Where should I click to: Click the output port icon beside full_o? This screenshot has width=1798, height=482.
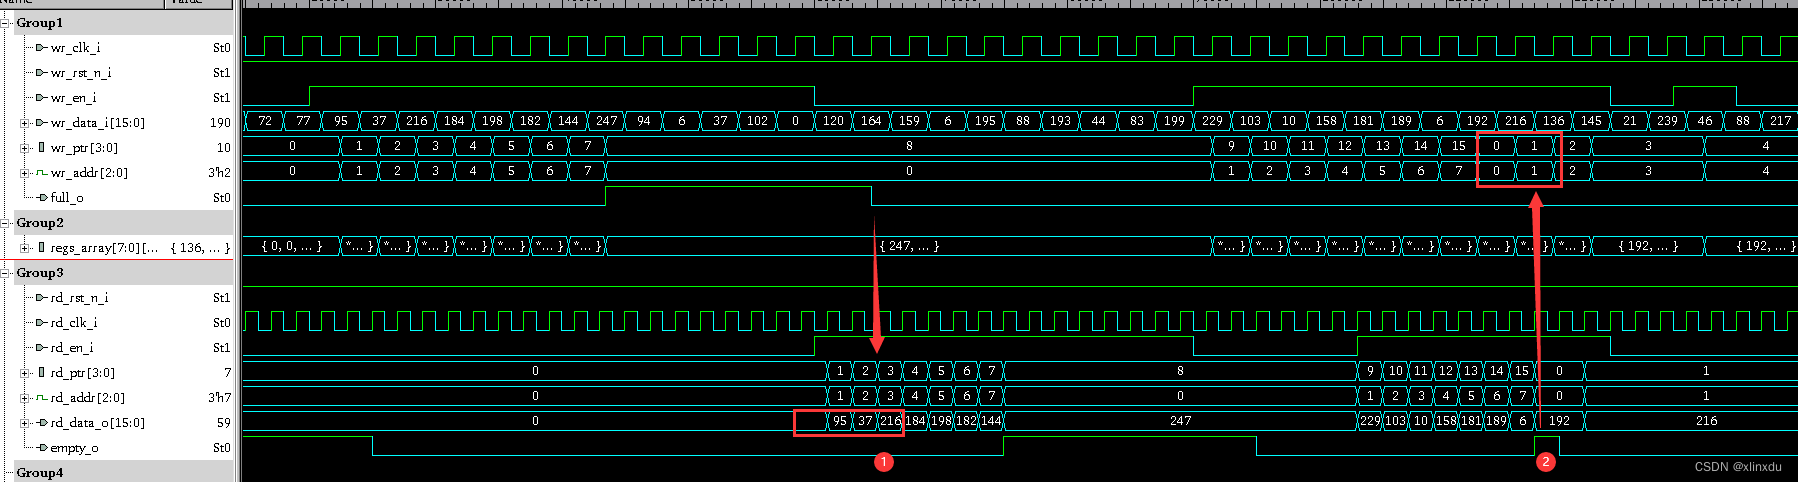tap(42, 197)
